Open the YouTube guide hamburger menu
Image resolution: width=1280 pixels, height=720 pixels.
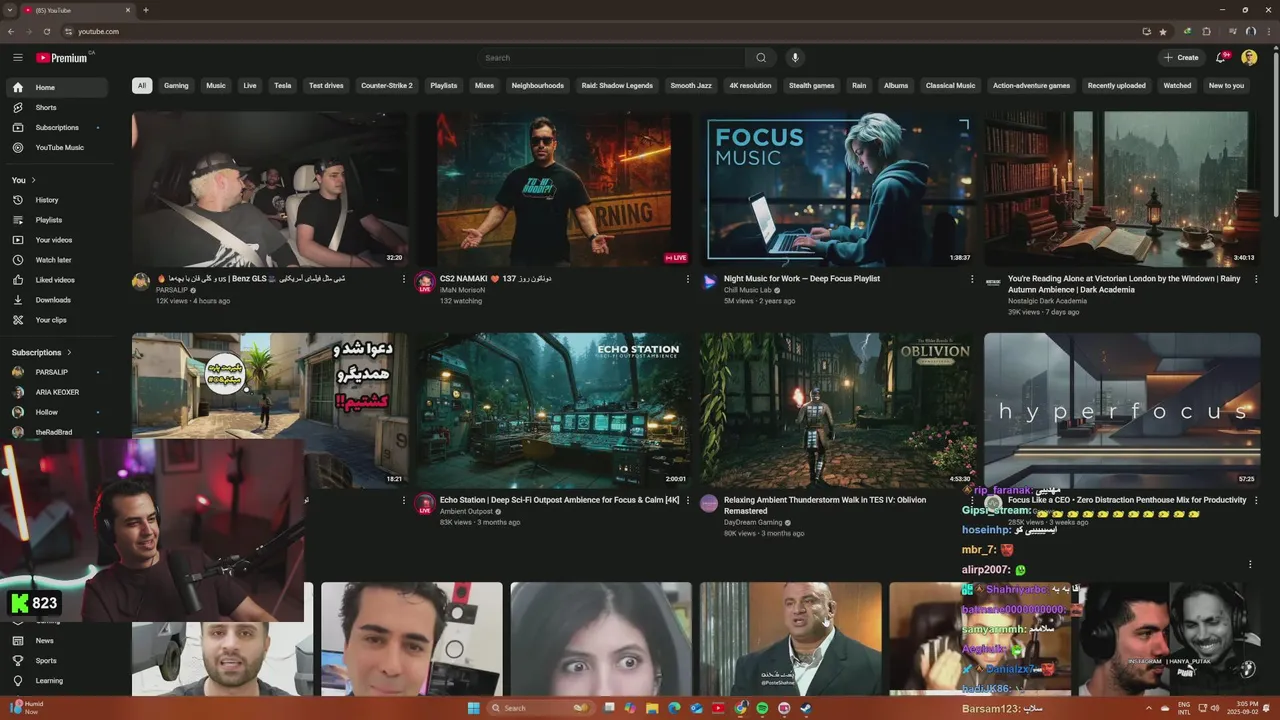[18, 58]
